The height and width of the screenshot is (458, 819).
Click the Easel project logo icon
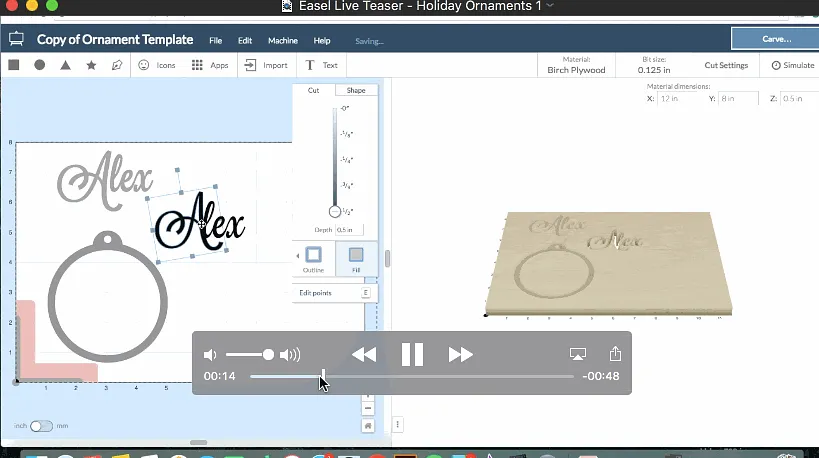point(17,39)
